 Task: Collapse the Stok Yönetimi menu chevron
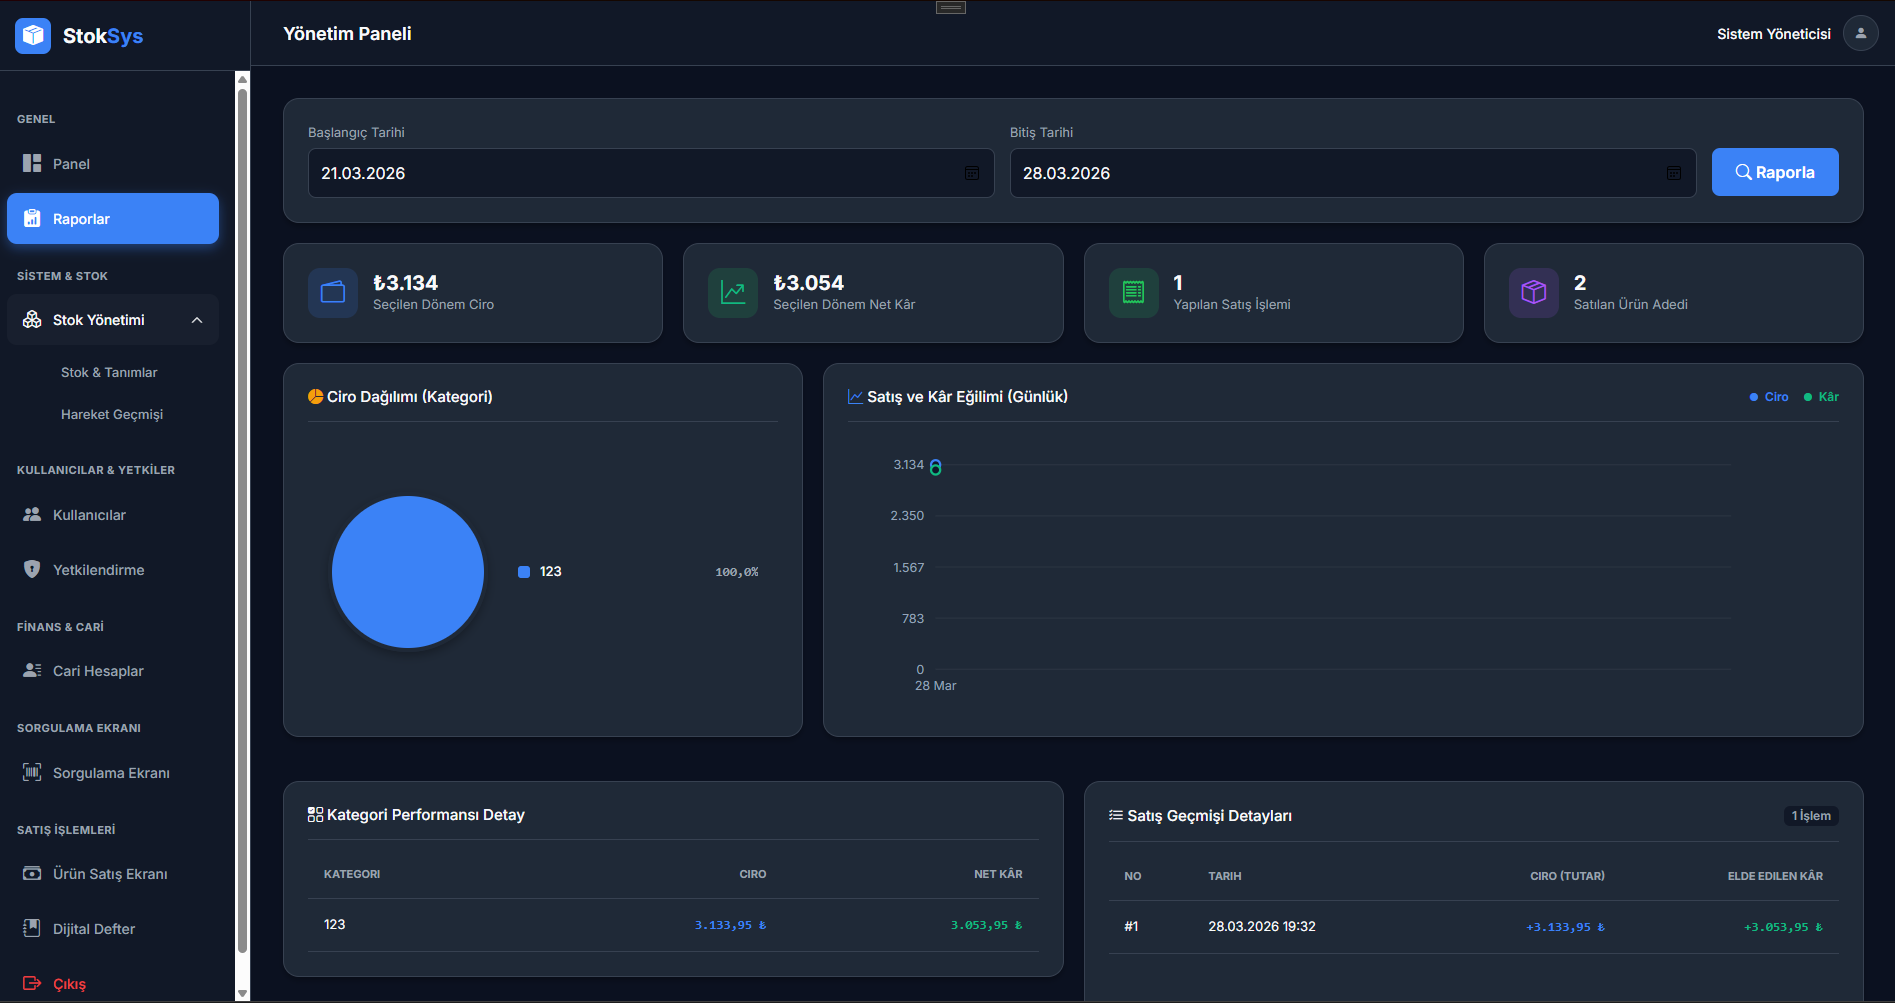[x=197, y=320]
